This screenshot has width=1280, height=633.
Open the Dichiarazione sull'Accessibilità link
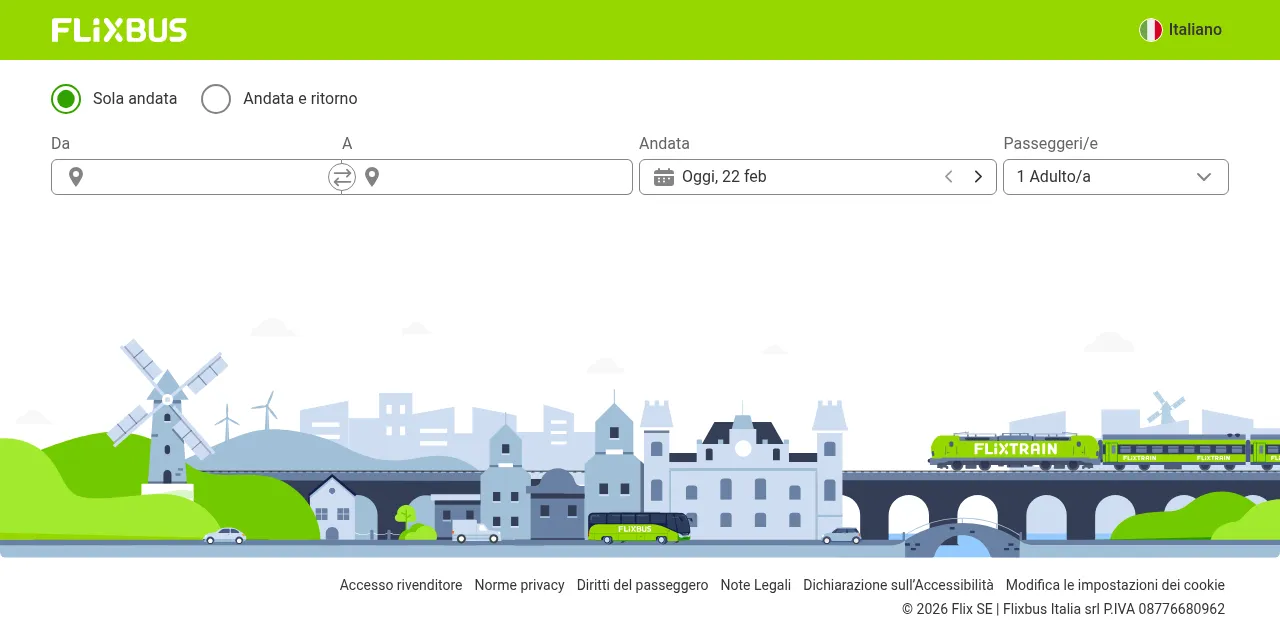(899, 585)
